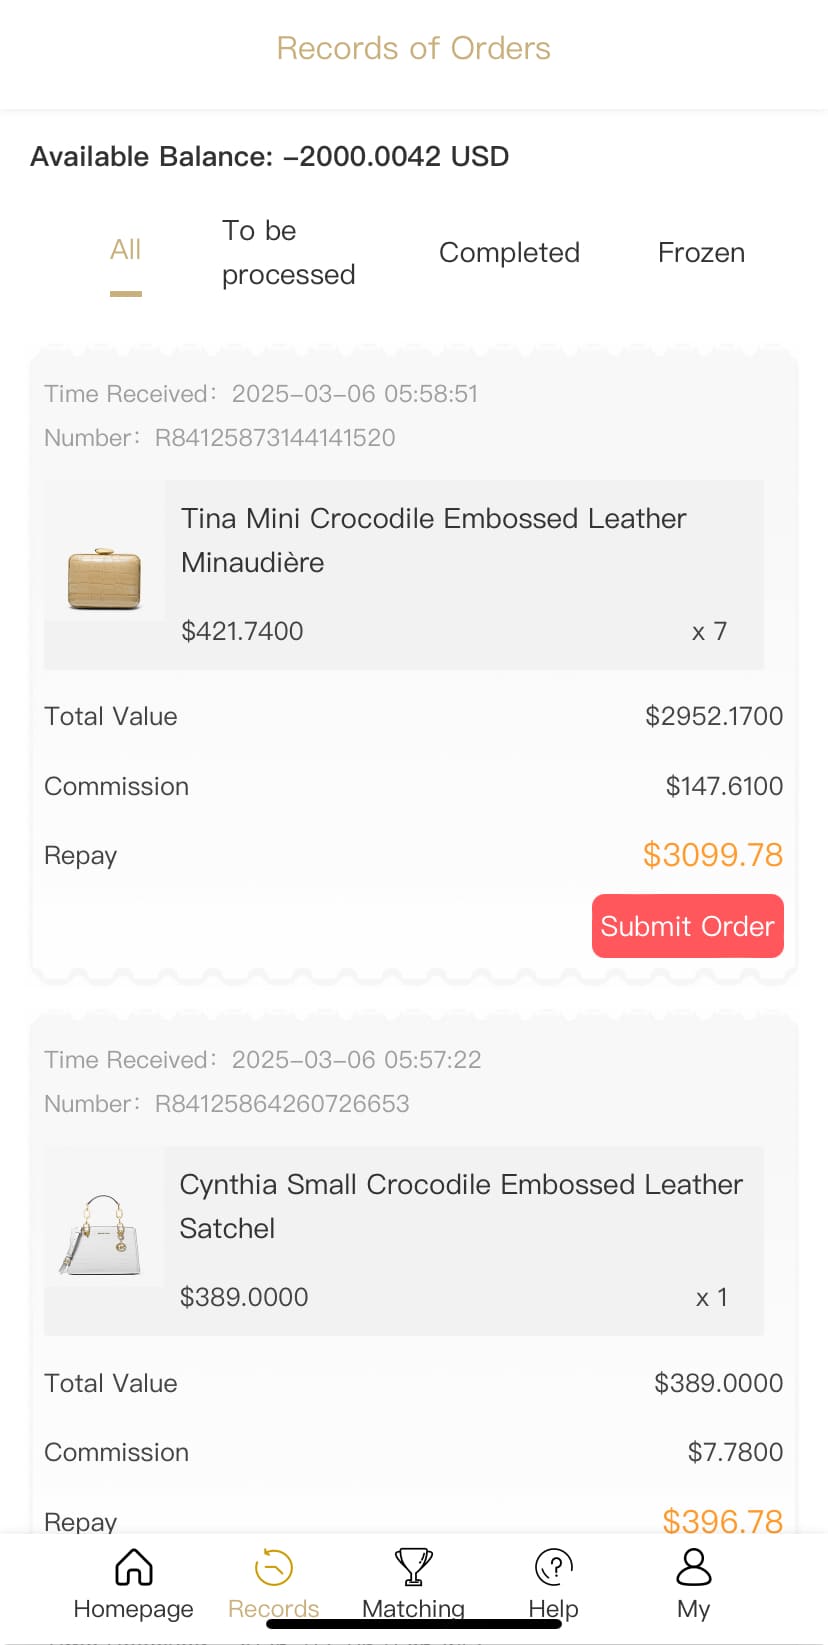This screenshot has width=828, height=1645.
Task: Open Matching via the trophy icon
Action: pos(413,1568)
